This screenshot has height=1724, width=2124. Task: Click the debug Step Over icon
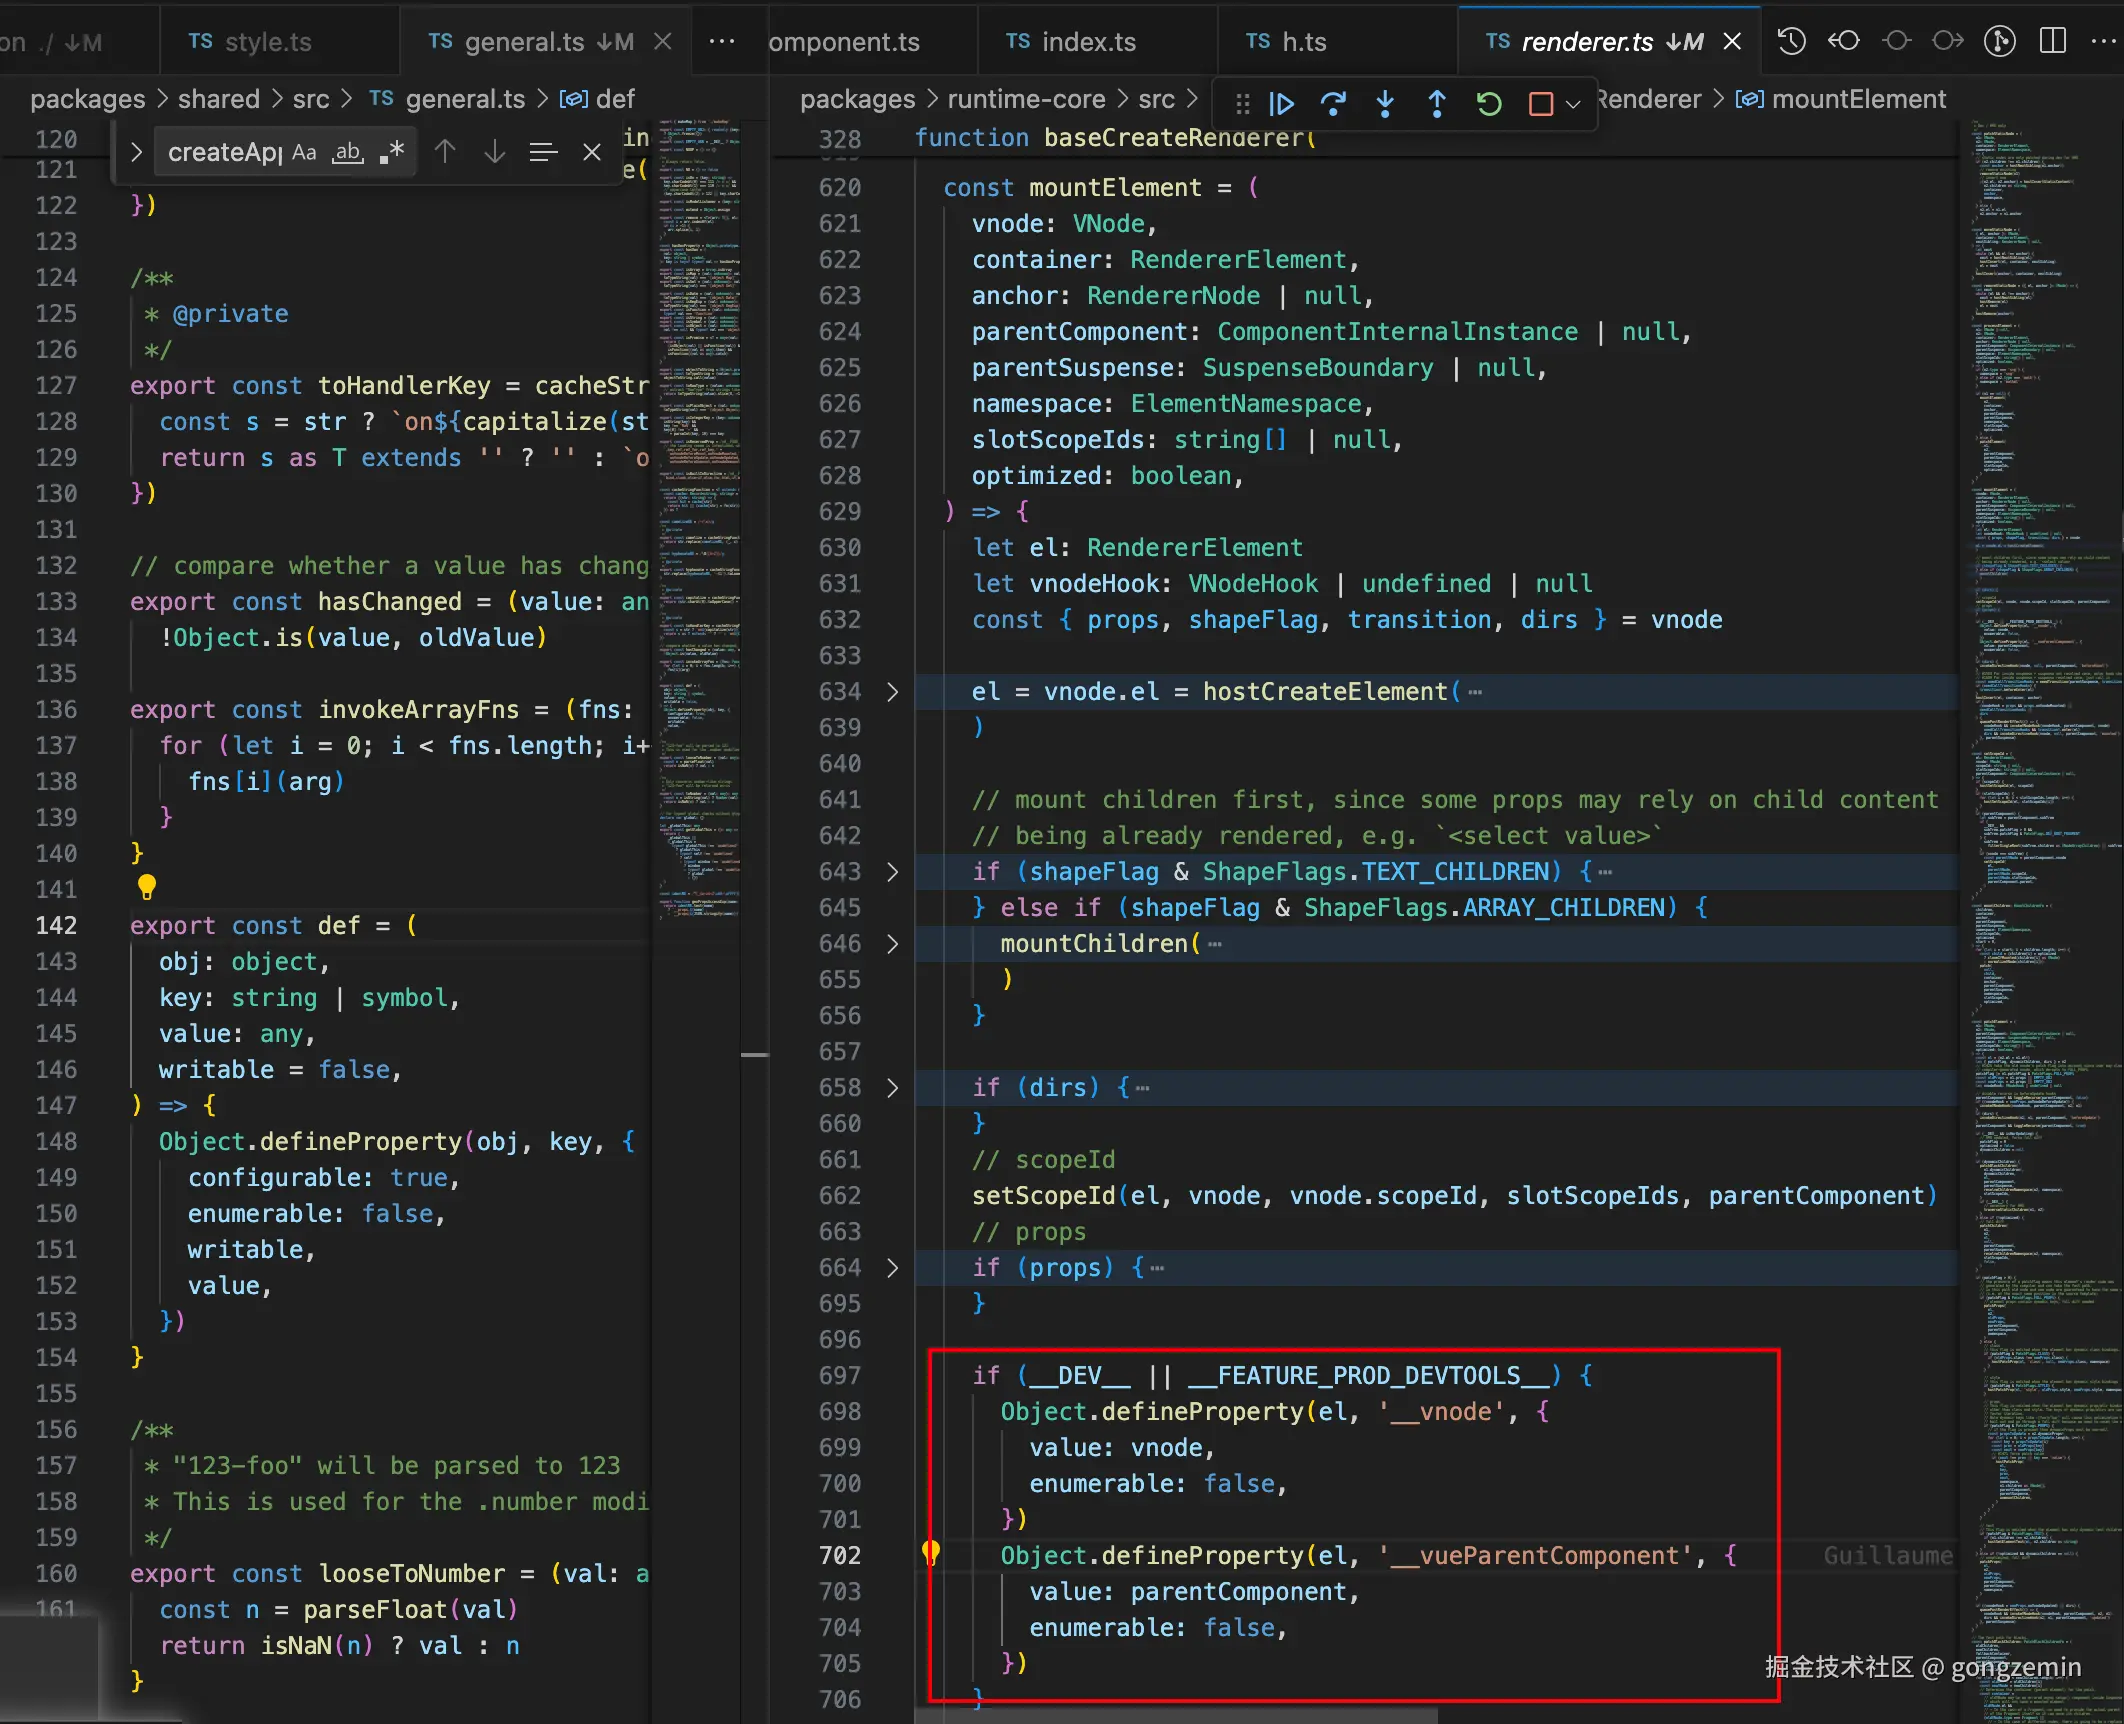click(1333, 104)
